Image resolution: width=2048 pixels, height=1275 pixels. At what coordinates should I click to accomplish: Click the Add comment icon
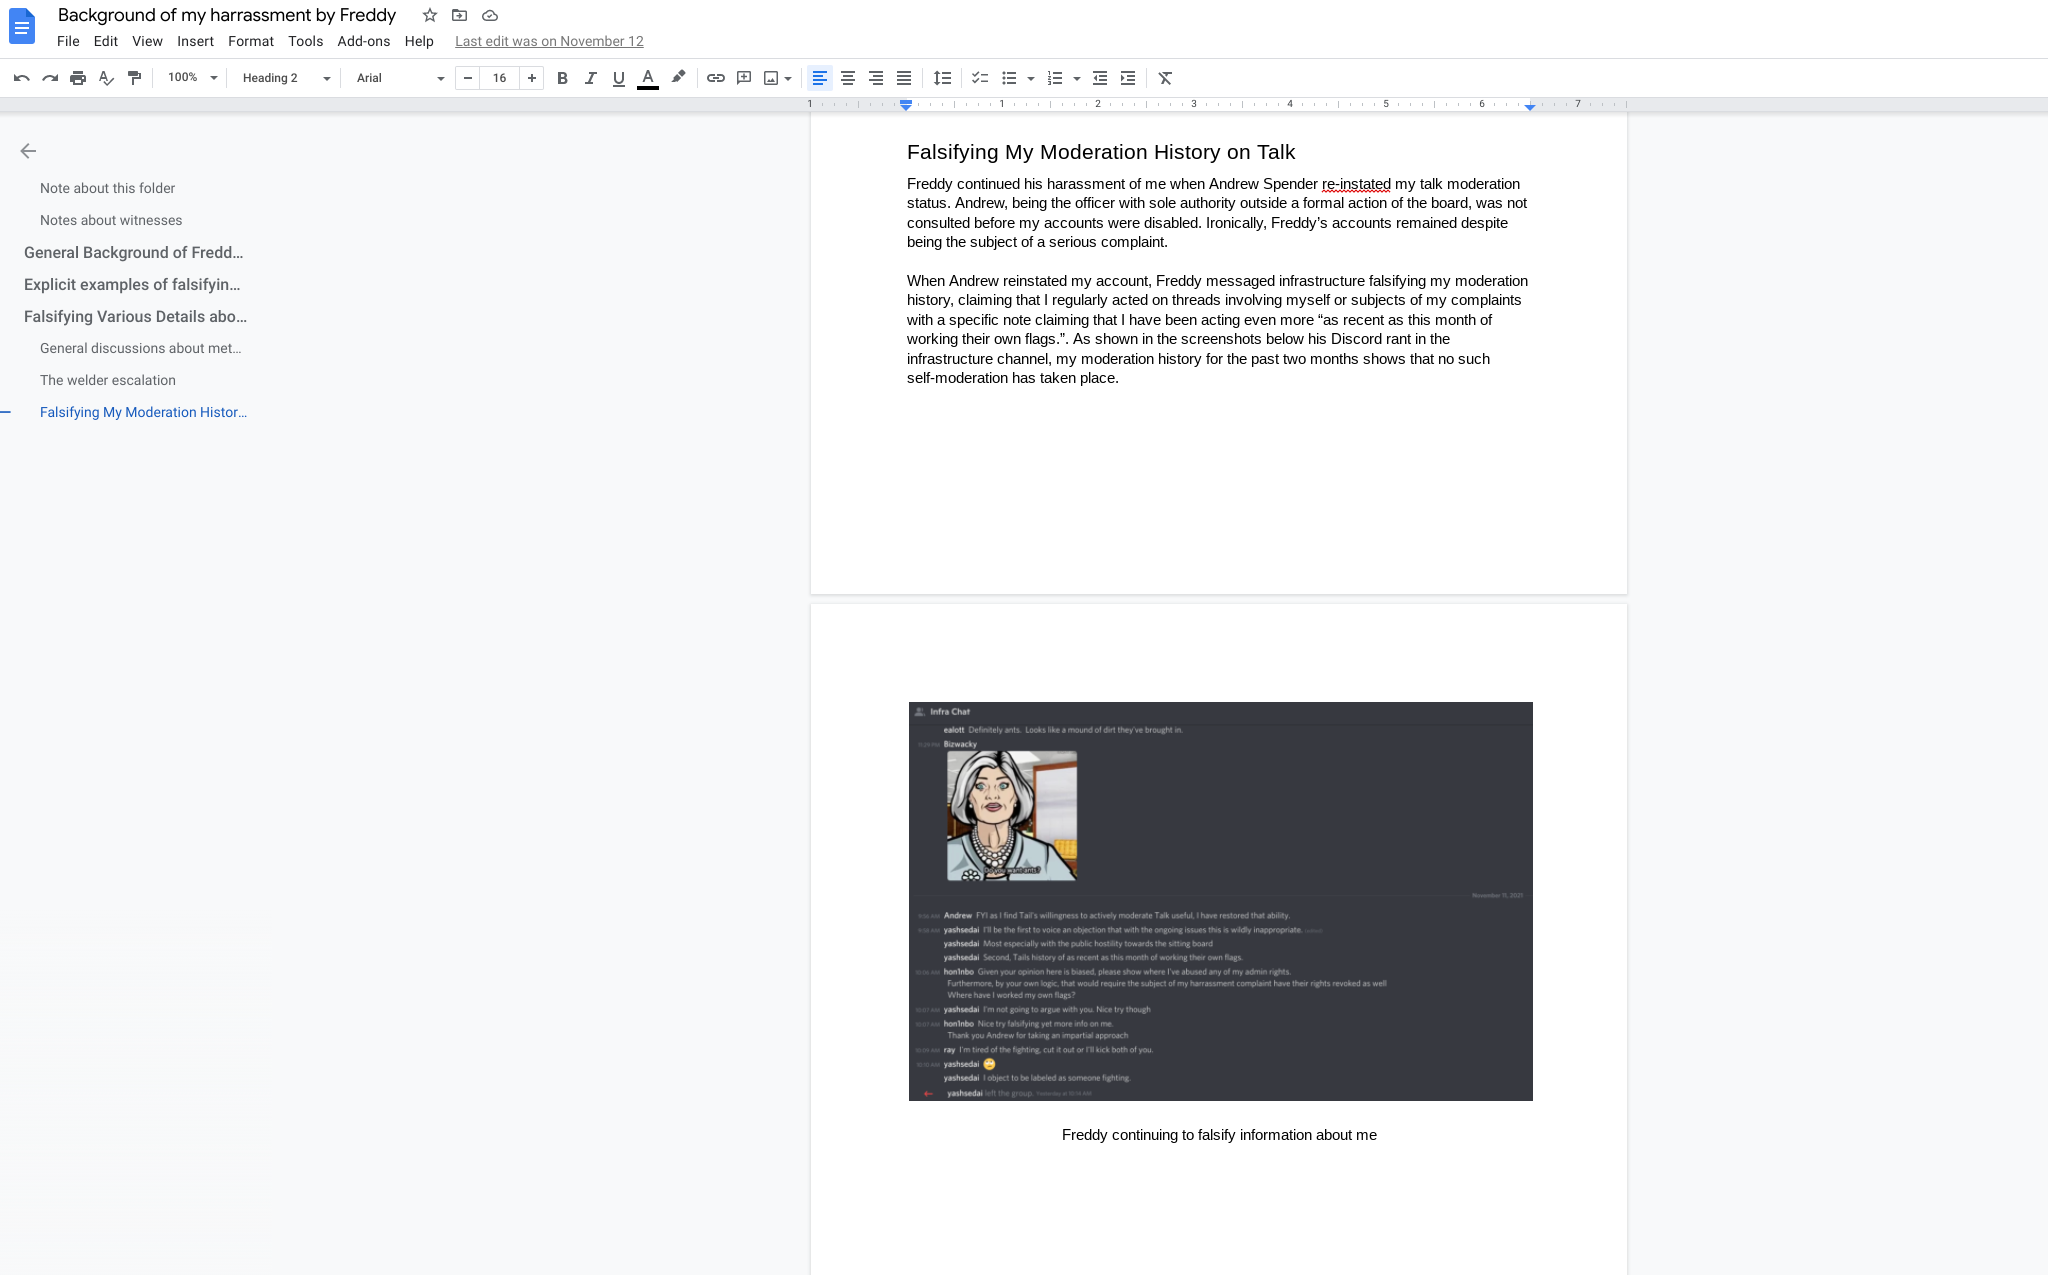(x=744, y=78)
